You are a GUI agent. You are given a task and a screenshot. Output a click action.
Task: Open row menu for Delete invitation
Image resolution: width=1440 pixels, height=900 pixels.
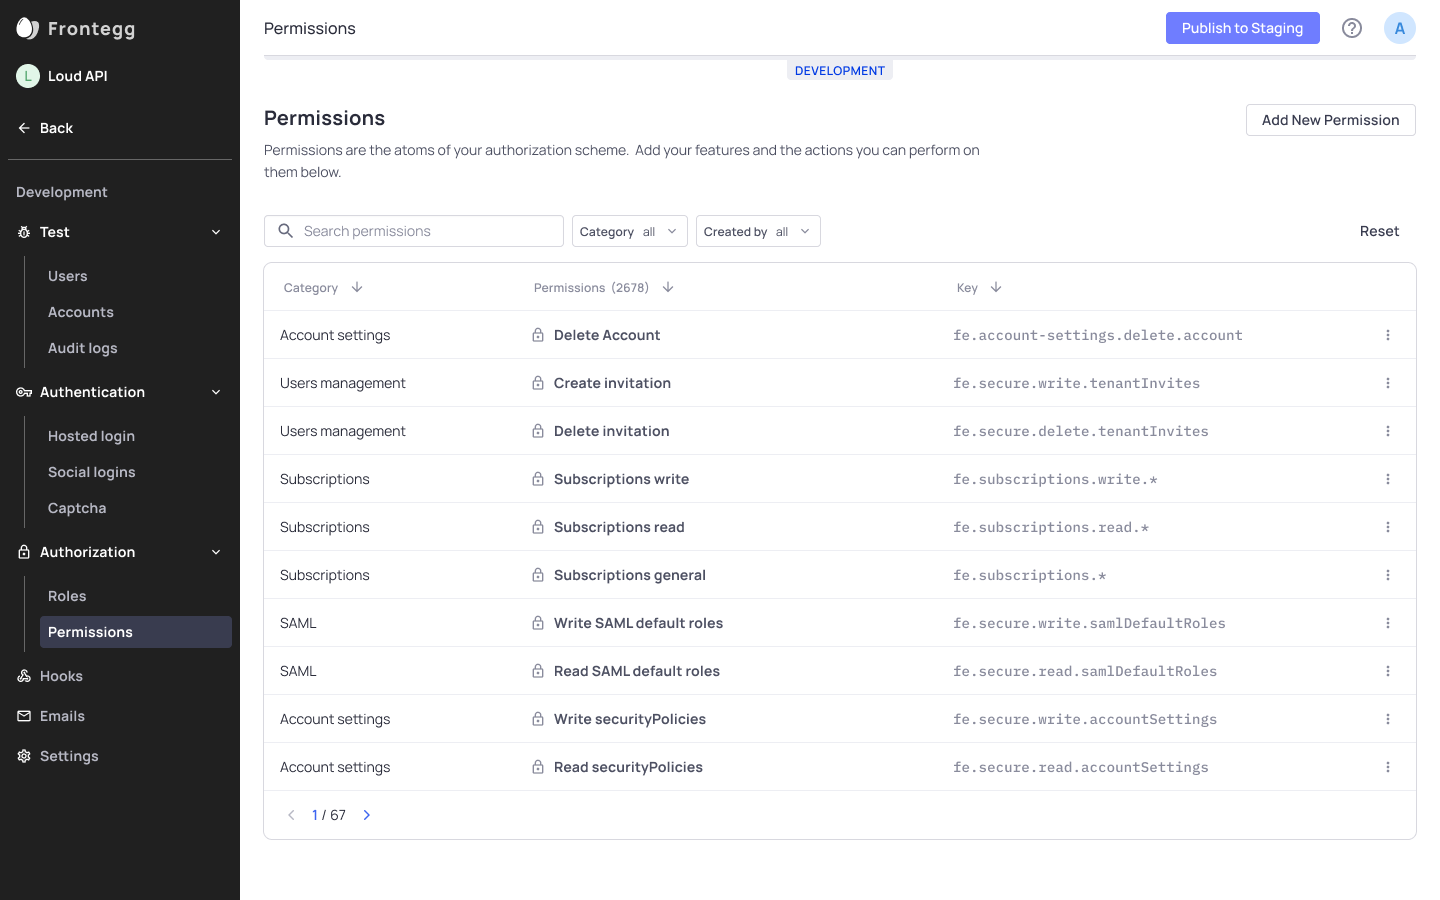tap(1388, 431)
